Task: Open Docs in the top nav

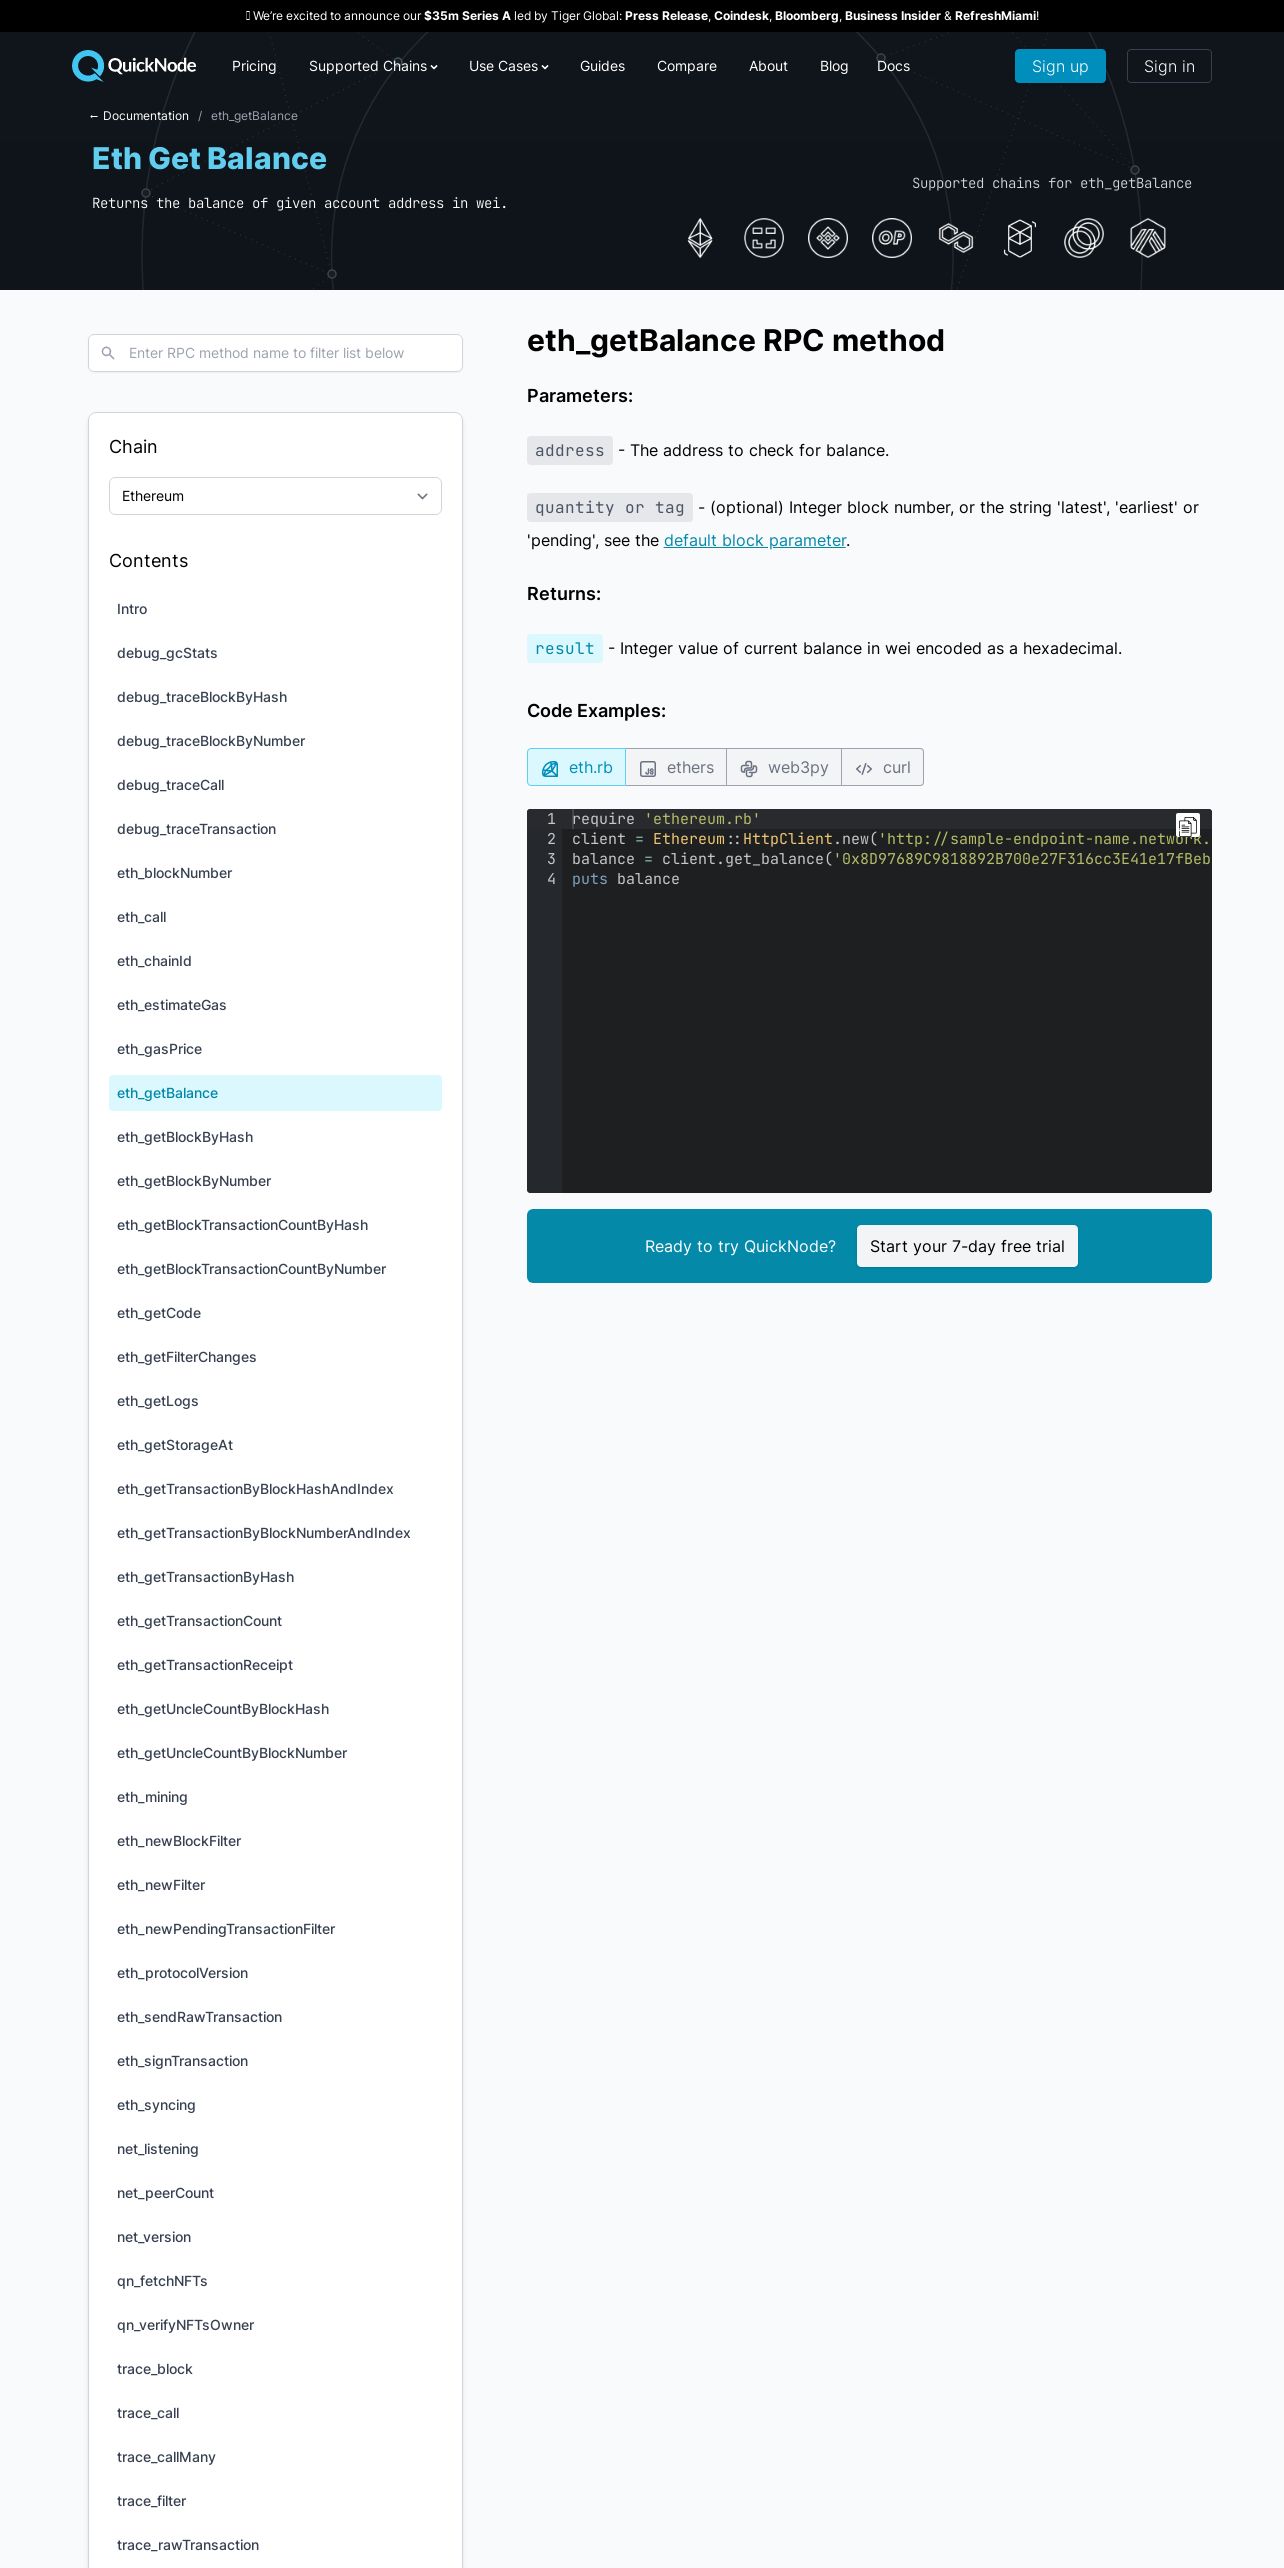Action: click(893, 66)
